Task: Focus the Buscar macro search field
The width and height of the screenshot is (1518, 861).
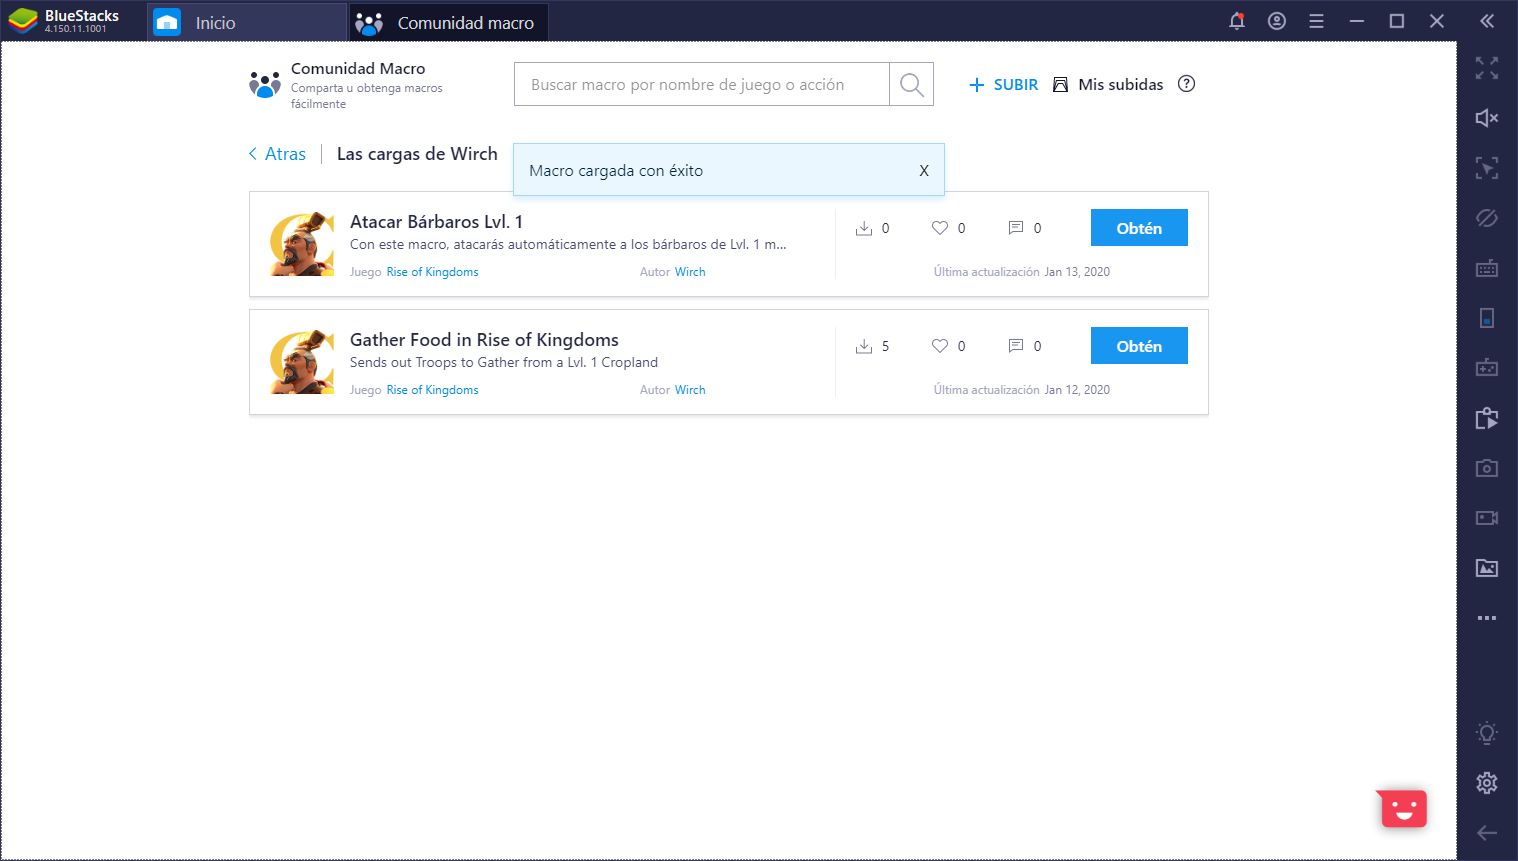Action: tap(702, 84)
